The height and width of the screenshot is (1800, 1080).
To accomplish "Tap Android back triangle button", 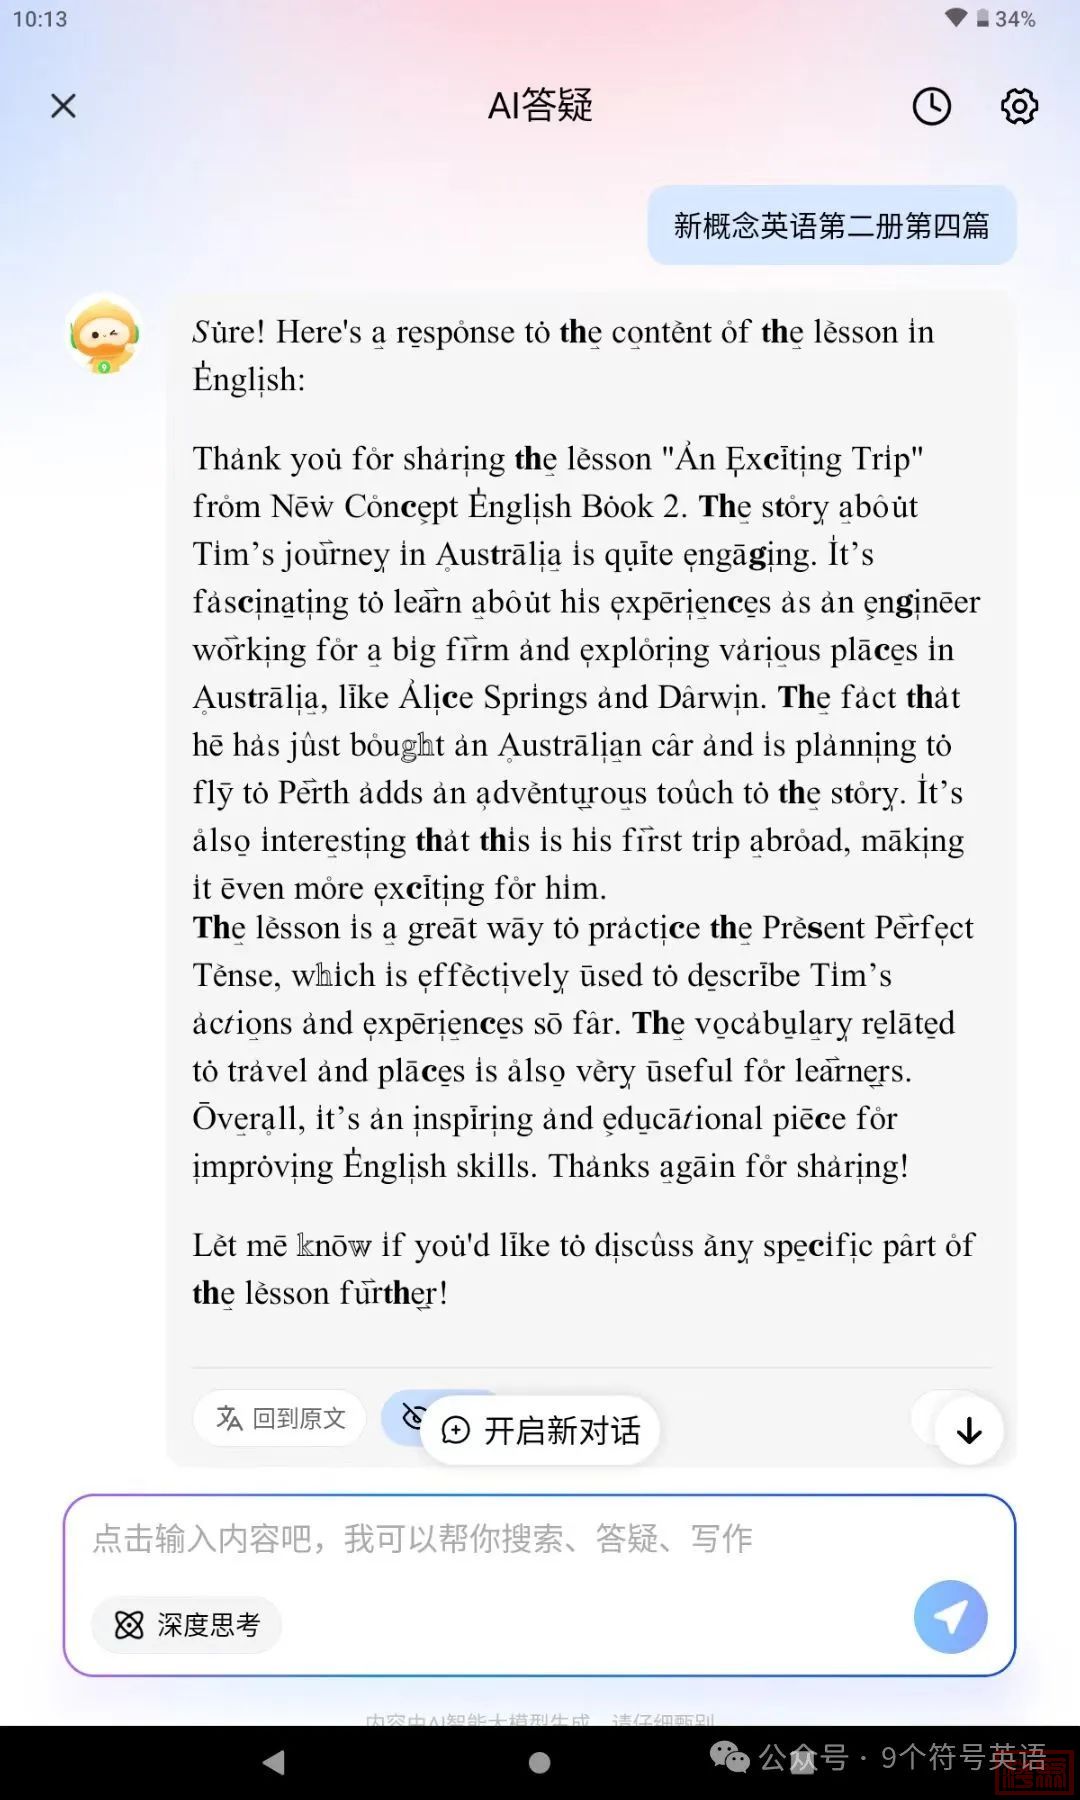I will 274,1762.
